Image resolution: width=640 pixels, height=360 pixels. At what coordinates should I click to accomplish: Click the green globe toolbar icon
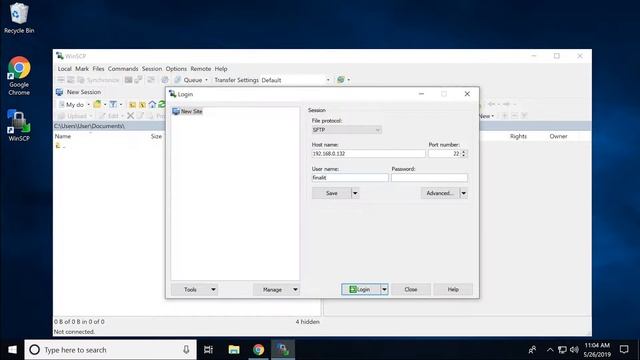340,80
